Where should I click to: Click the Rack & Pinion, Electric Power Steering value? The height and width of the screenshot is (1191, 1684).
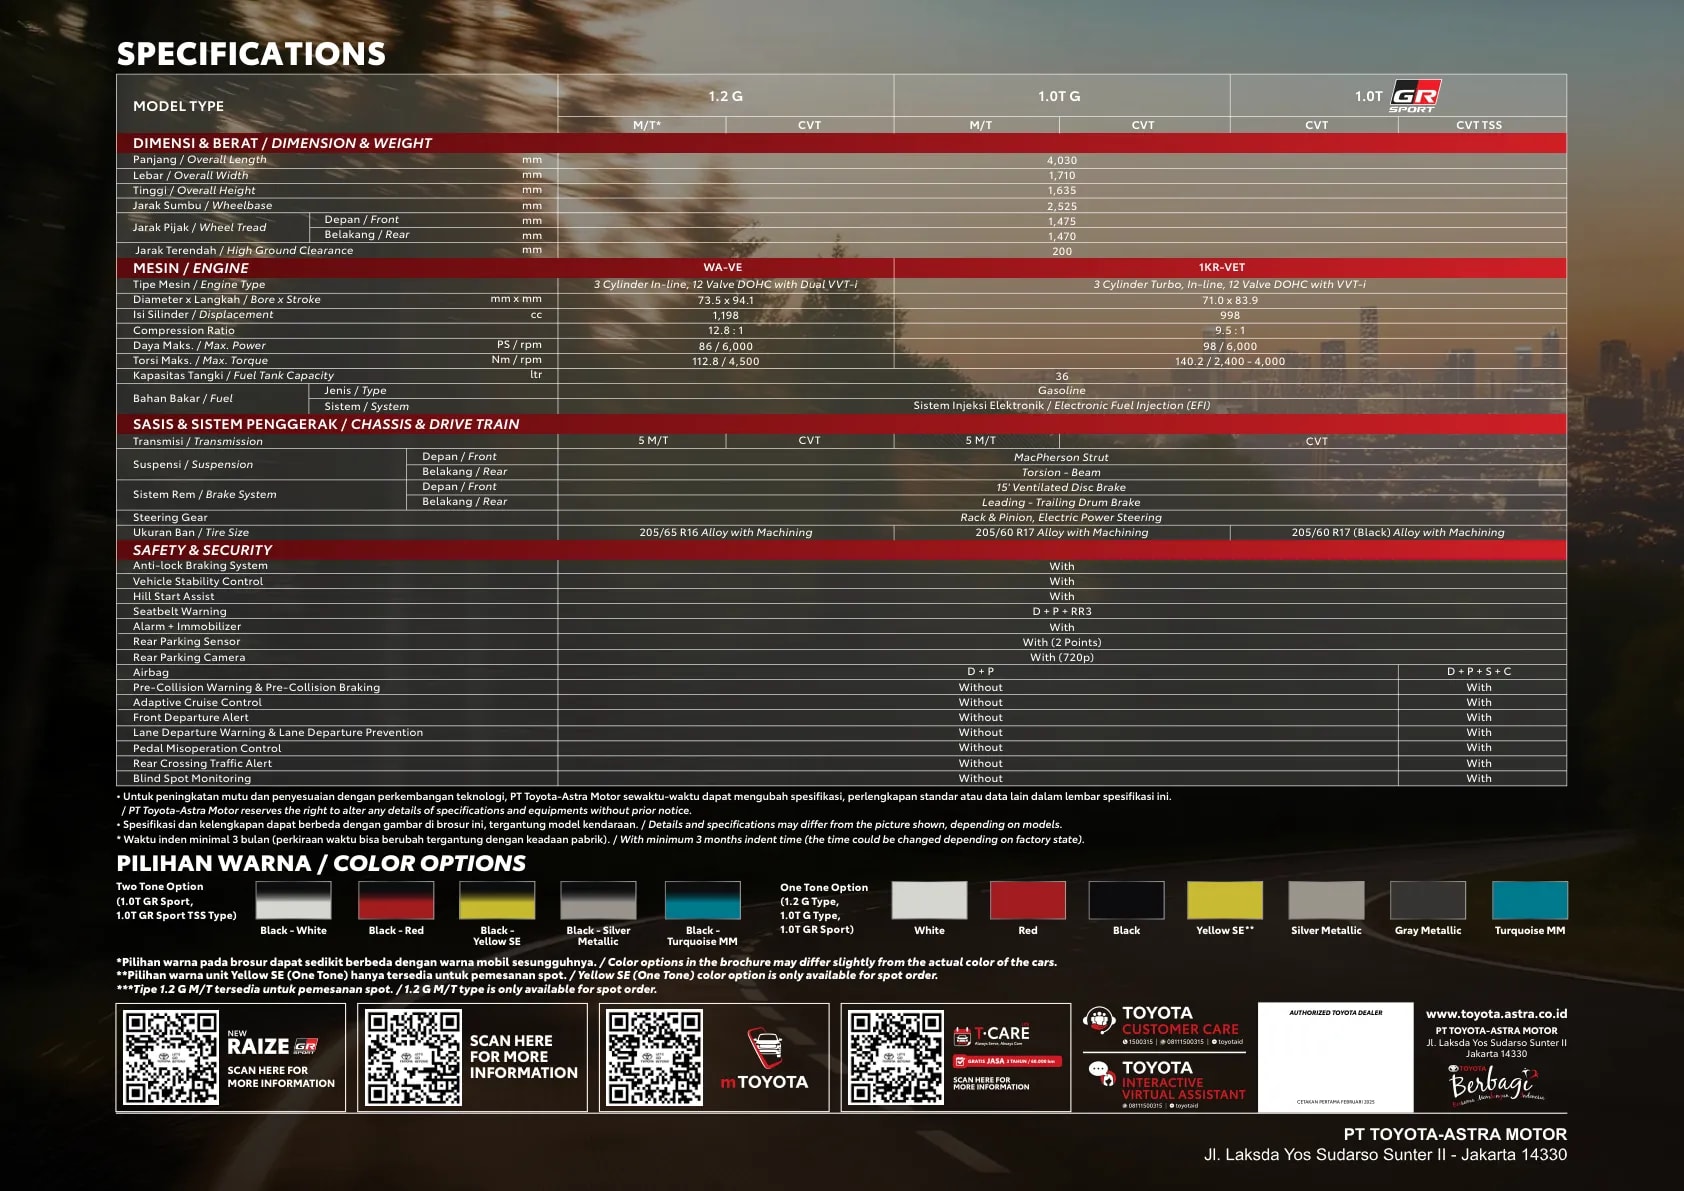click(x=1061, y=517)
